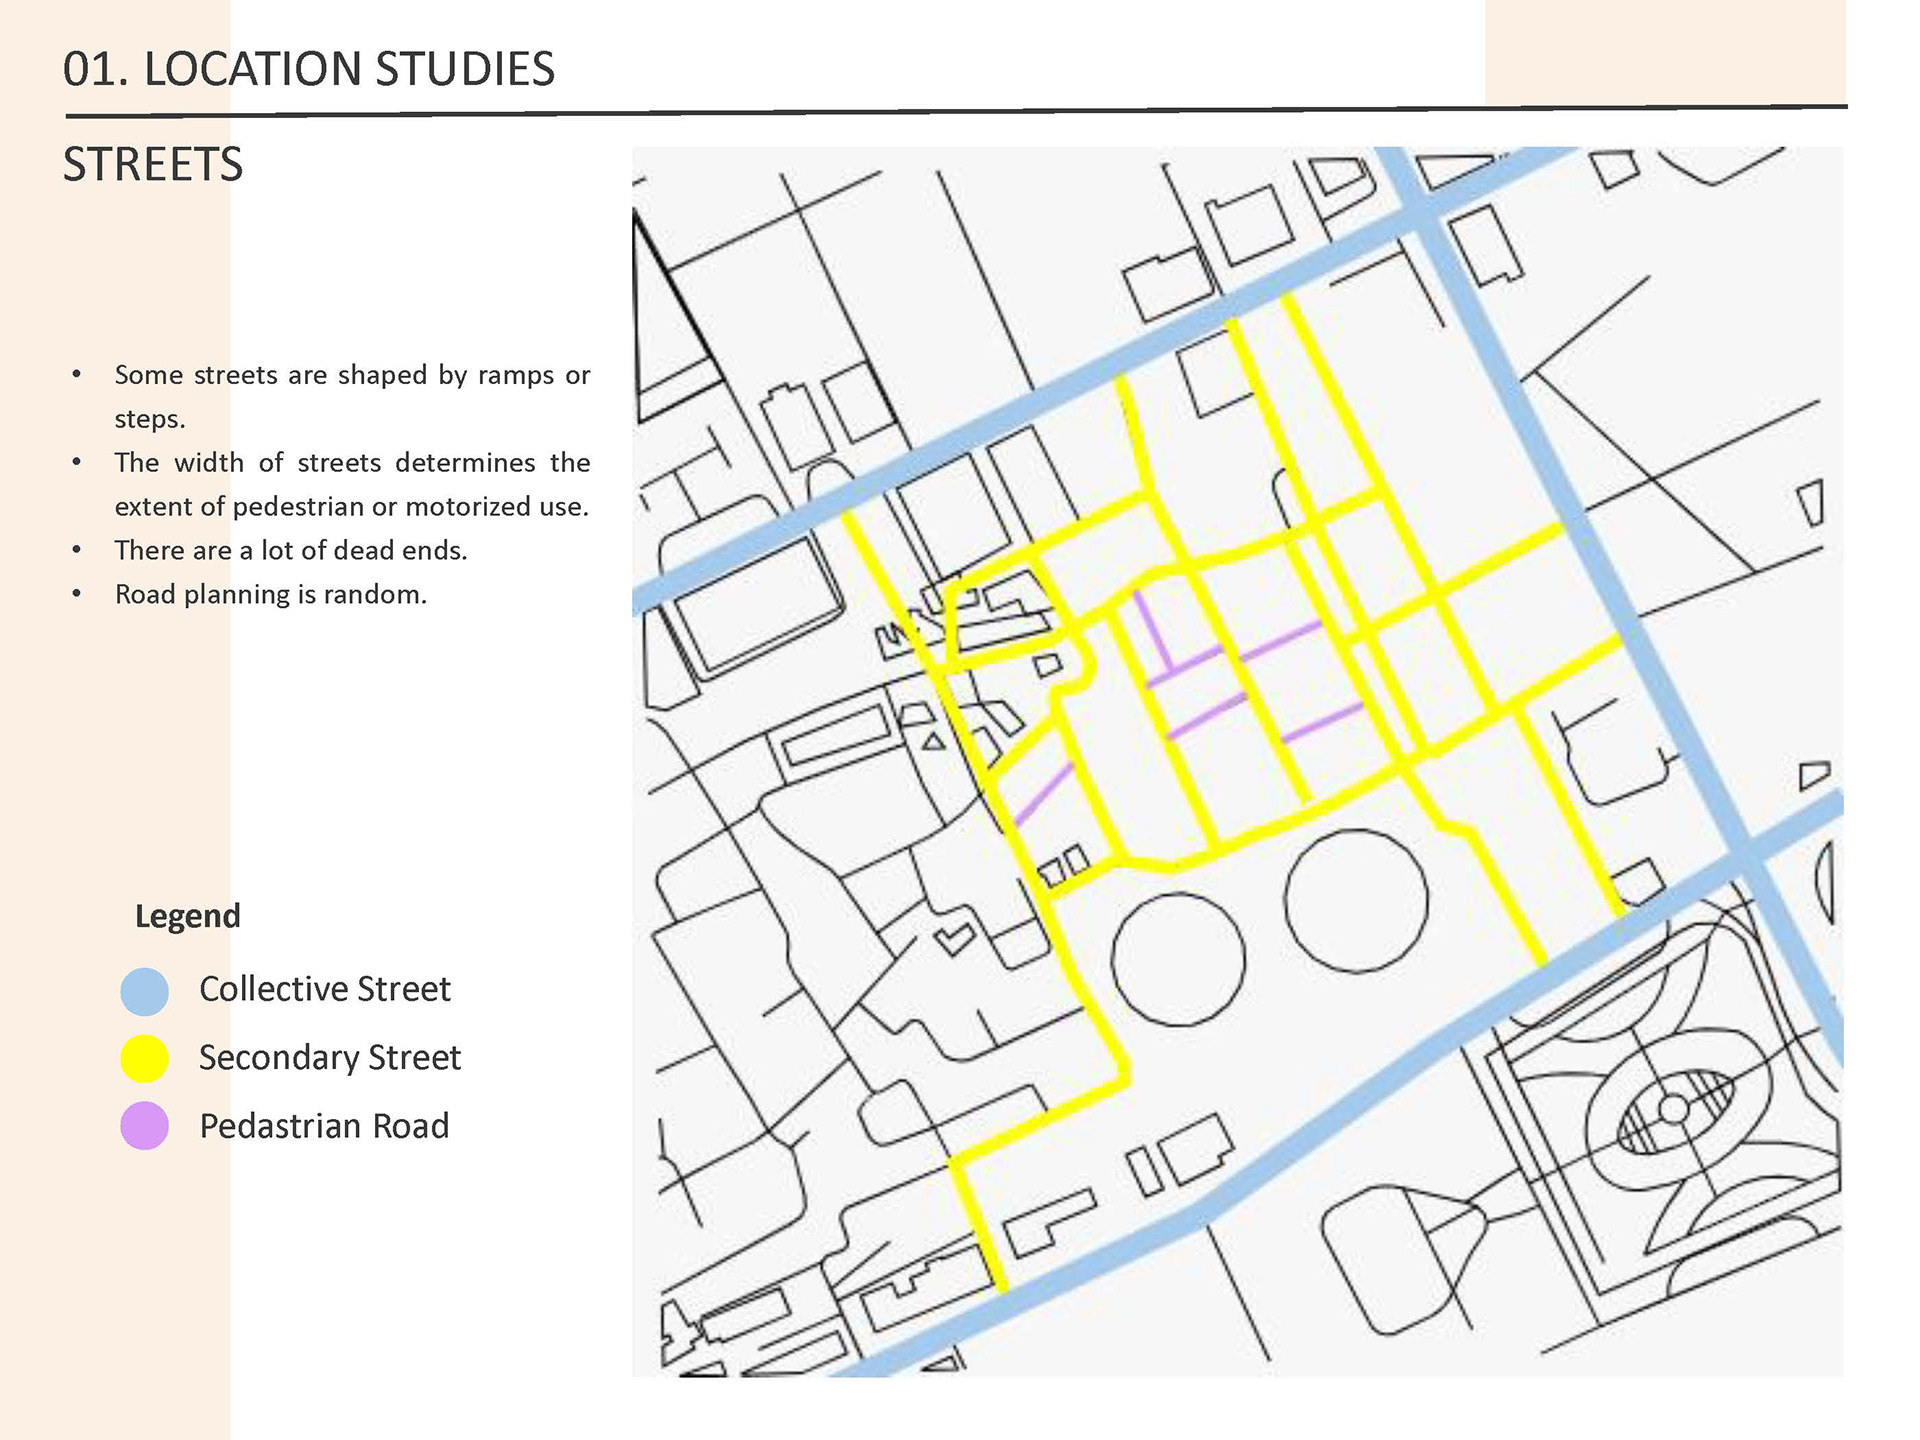This screenshot has height=1440, width=1920.
Task: Click the blue Collective Street legend circle
Action: (x=145, y=991)
